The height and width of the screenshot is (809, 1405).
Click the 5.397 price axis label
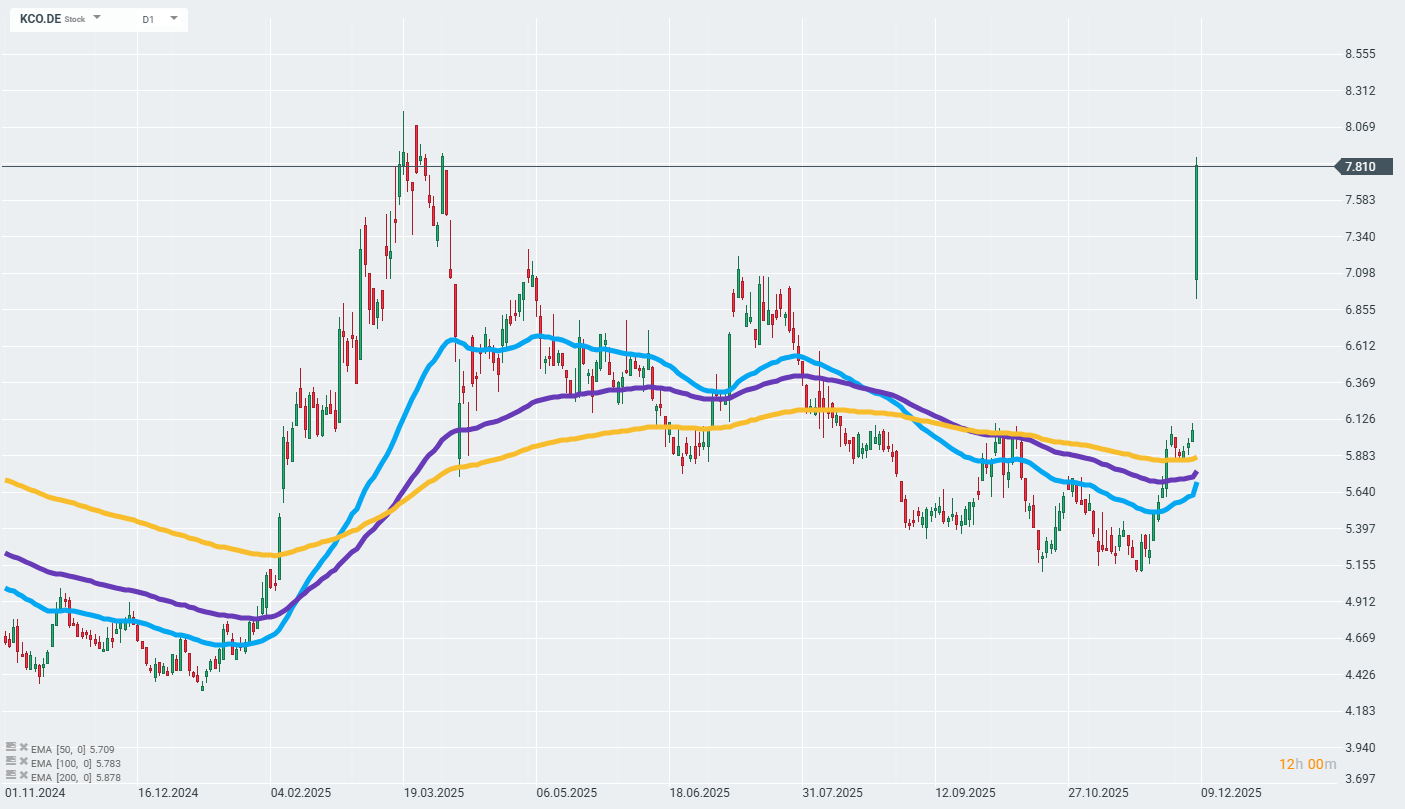pyautogui.click(x=1361, y=529)
